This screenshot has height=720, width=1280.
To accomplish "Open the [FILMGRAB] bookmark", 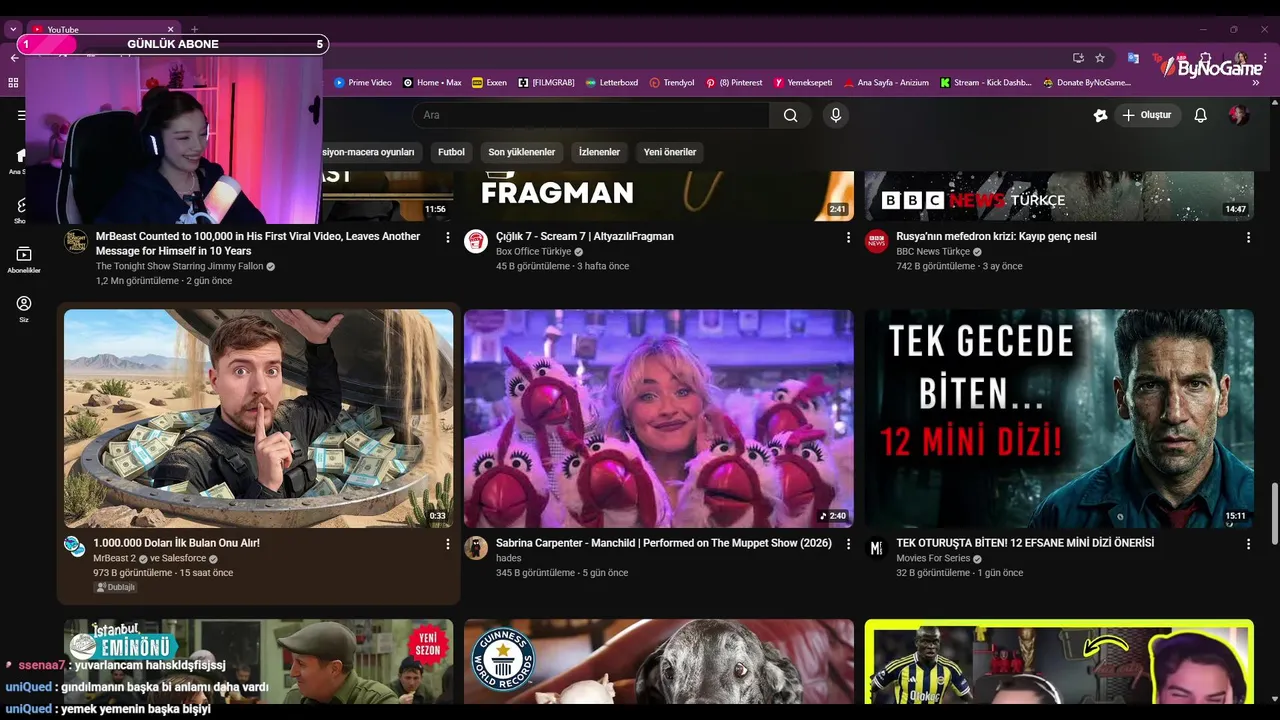I will point(547,83).
